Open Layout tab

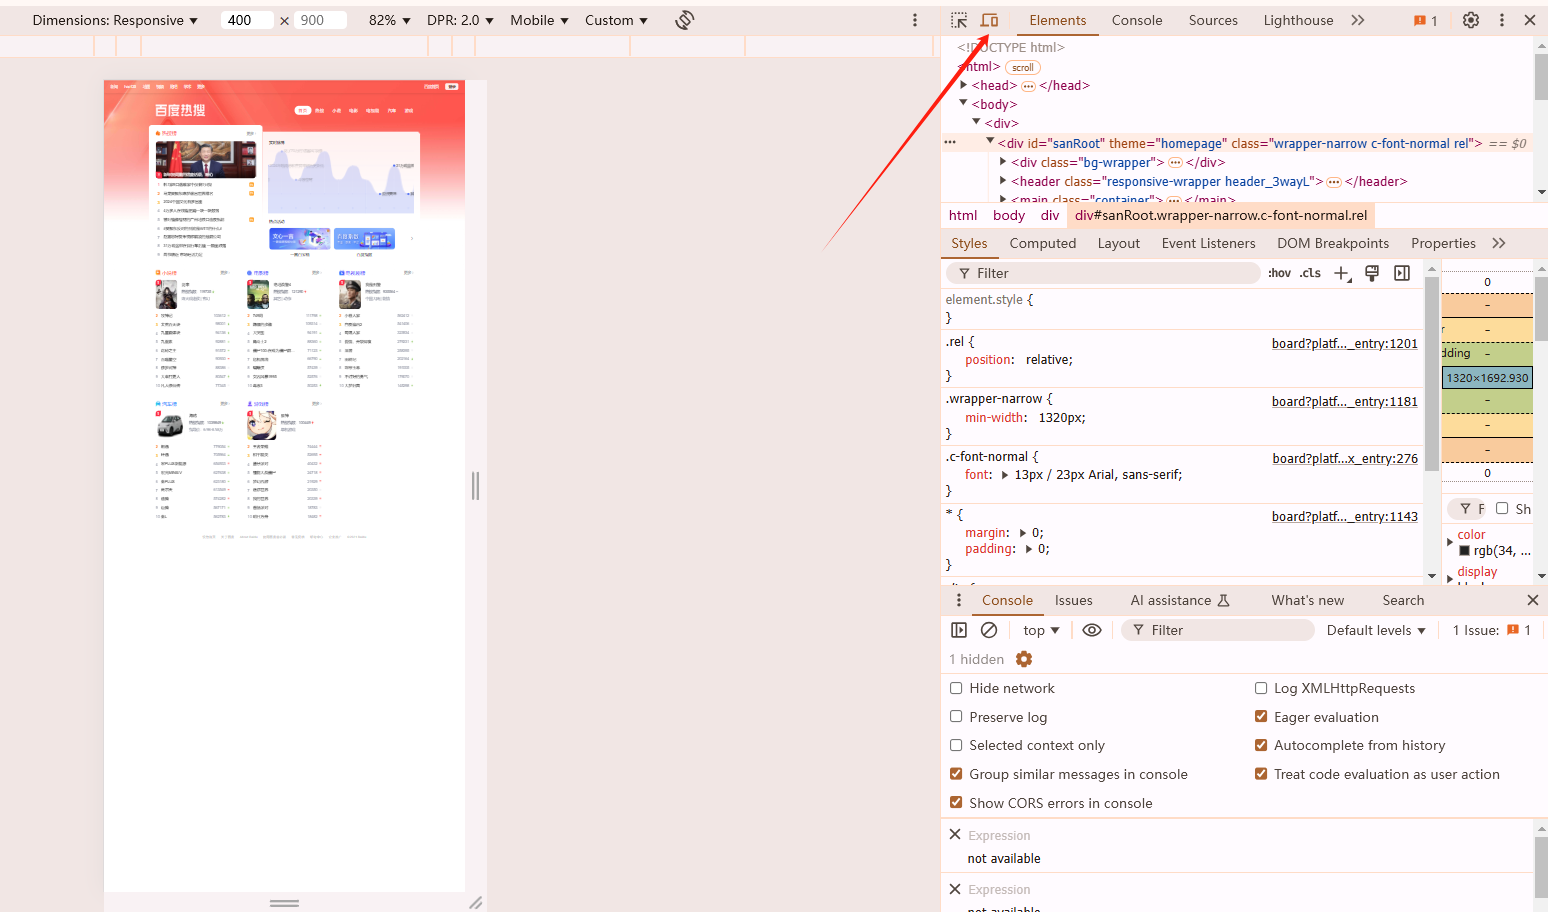click(x=1119, y=243)
